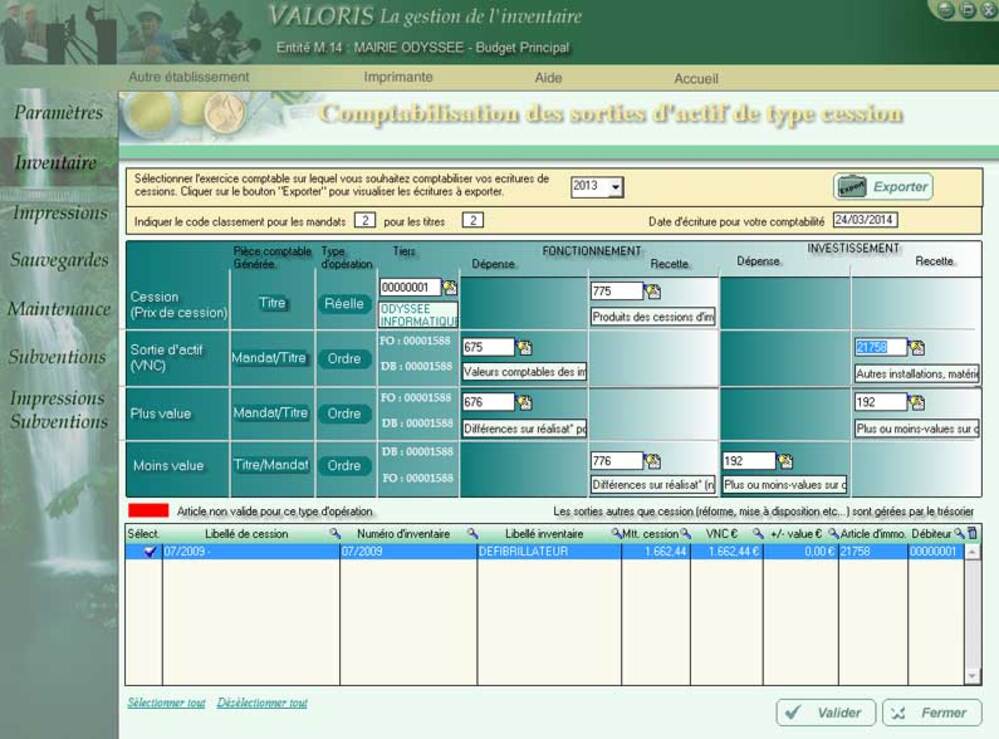Open account picker beside field 21758
The image size is (999, 739).
tap(917, 347)
